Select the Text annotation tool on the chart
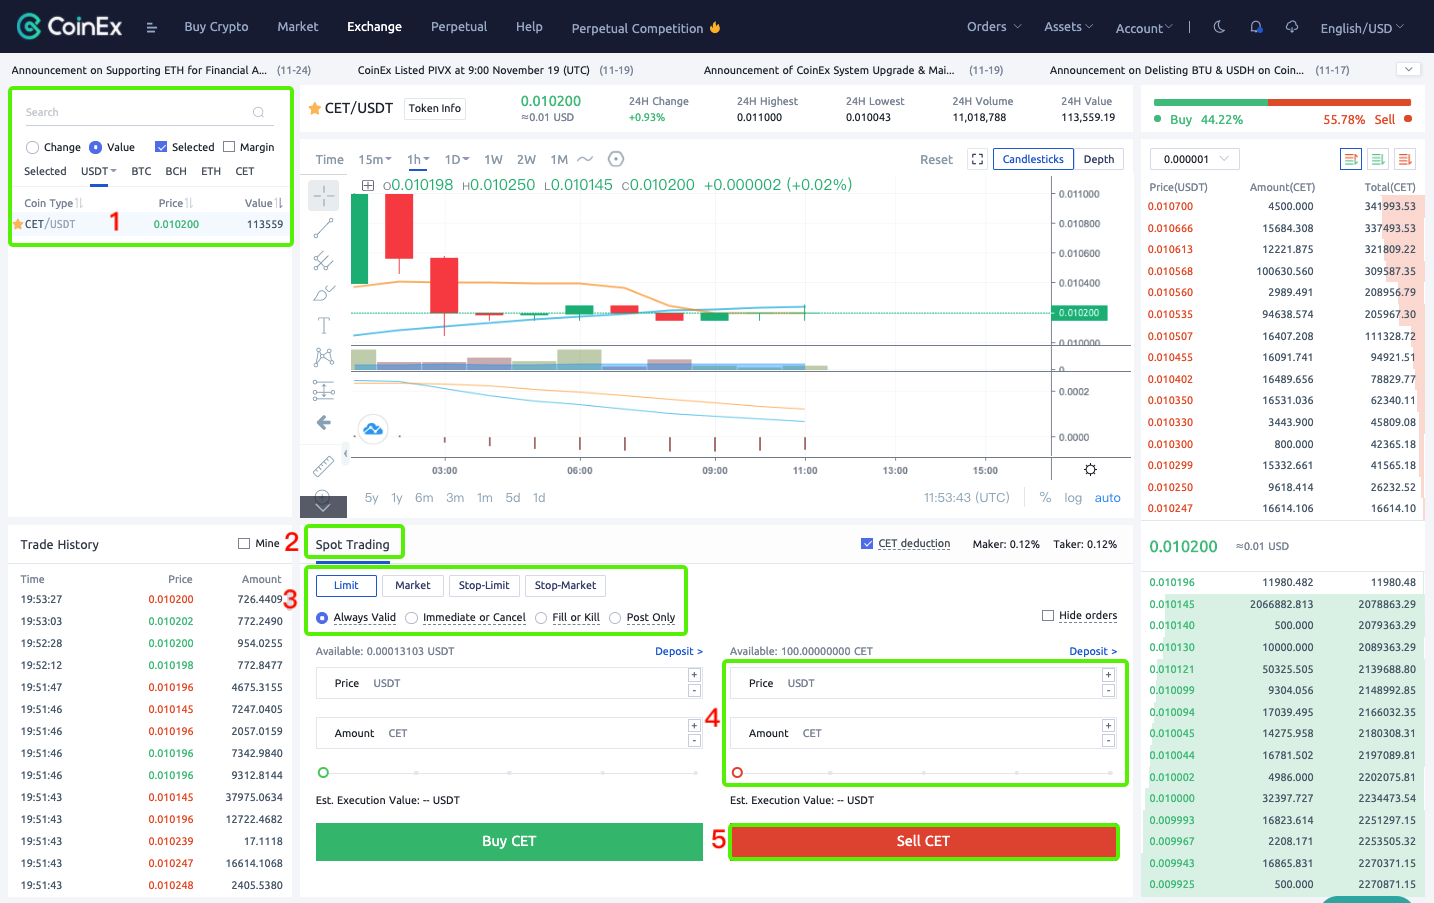The image size is (1434, 903). (x=323, y=325)
